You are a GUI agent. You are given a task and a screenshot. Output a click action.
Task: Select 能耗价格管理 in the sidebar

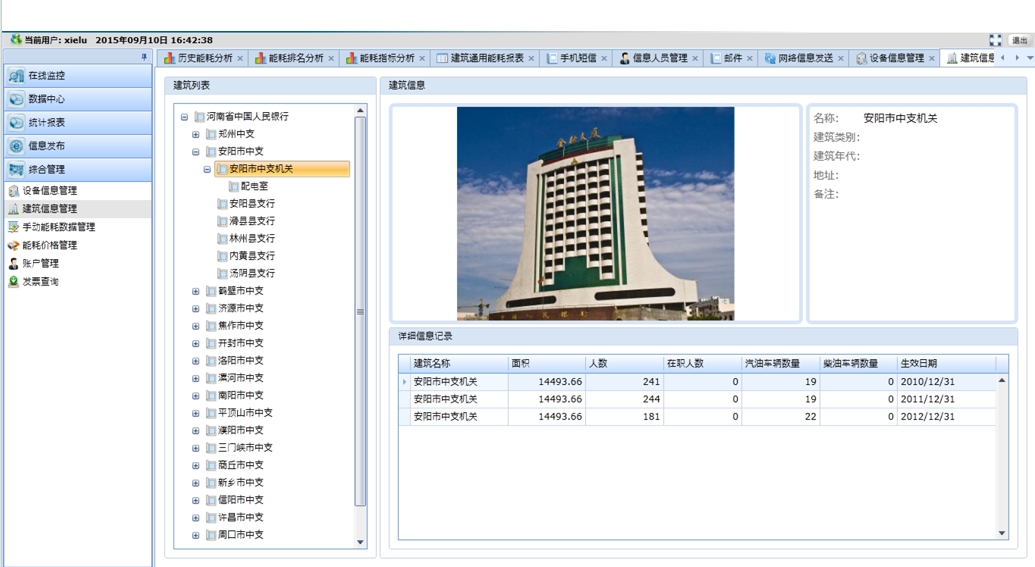coord(49,245)
